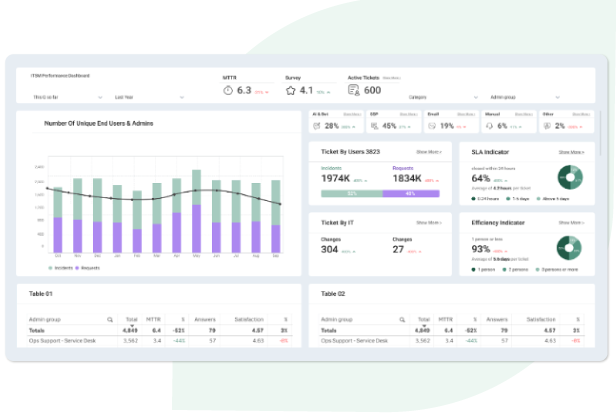Click Table 02 Total column sort arrow
Viewport: 616px width, 414px height.
point(424,326)
